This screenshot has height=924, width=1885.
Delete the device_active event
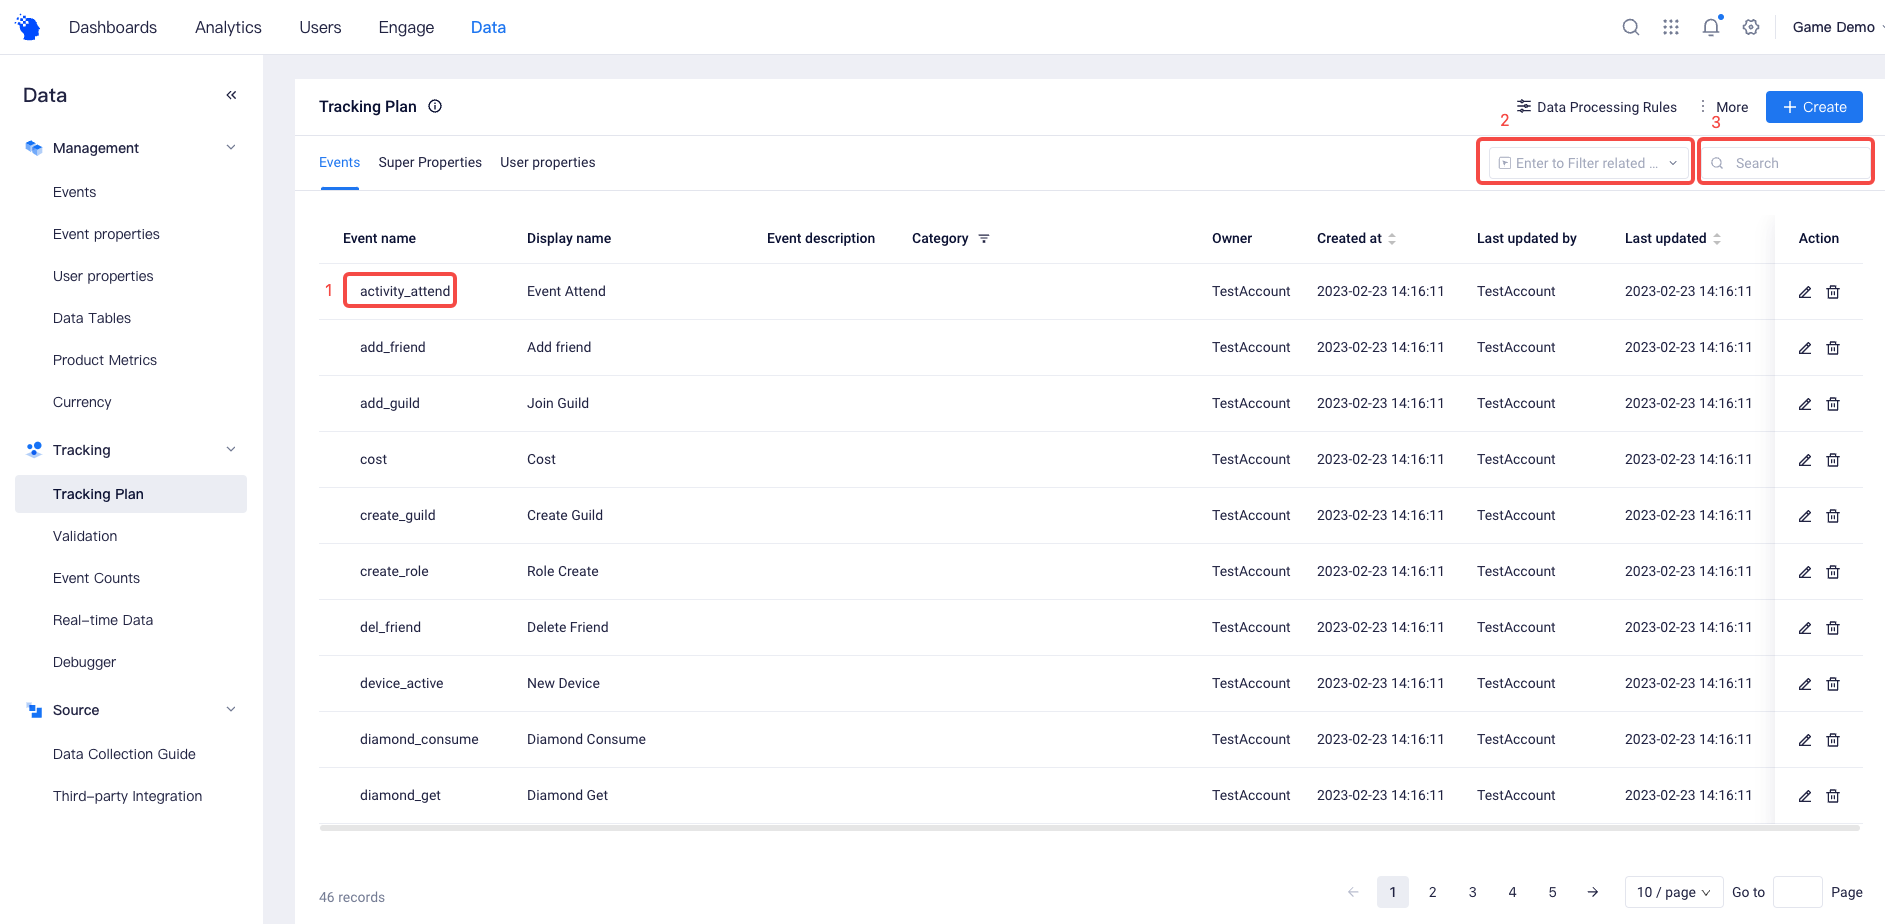pyautogui.click(x=1833, y=684)
